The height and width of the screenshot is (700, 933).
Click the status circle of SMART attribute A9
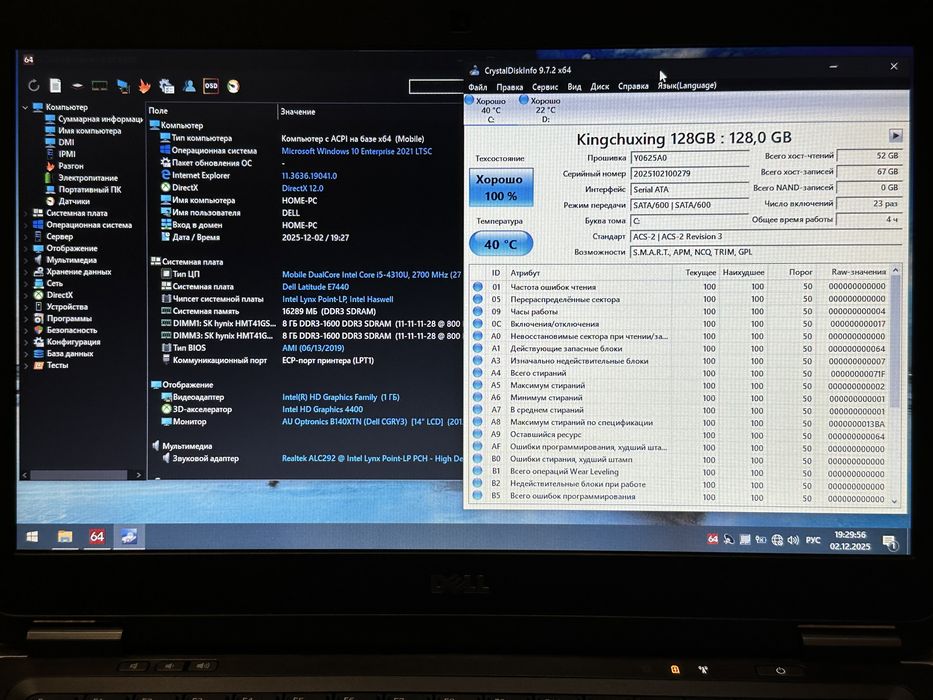[x=478, y=434]
